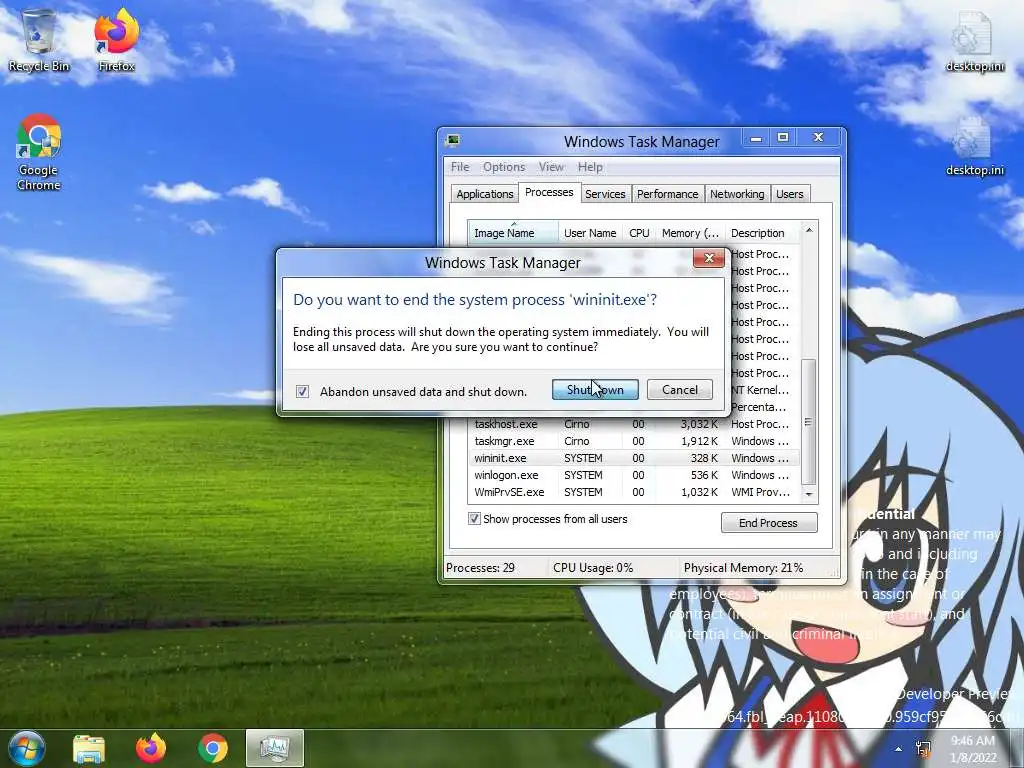Click the Task Manager taskbar button
1024x768 pixels.
[x=275, y=748]
